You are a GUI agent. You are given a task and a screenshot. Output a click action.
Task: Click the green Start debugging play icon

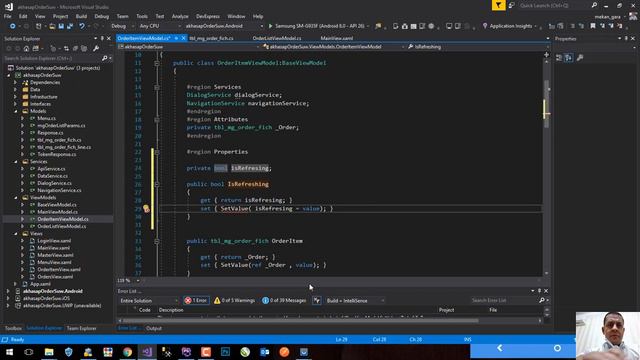[x=270, y=26]
